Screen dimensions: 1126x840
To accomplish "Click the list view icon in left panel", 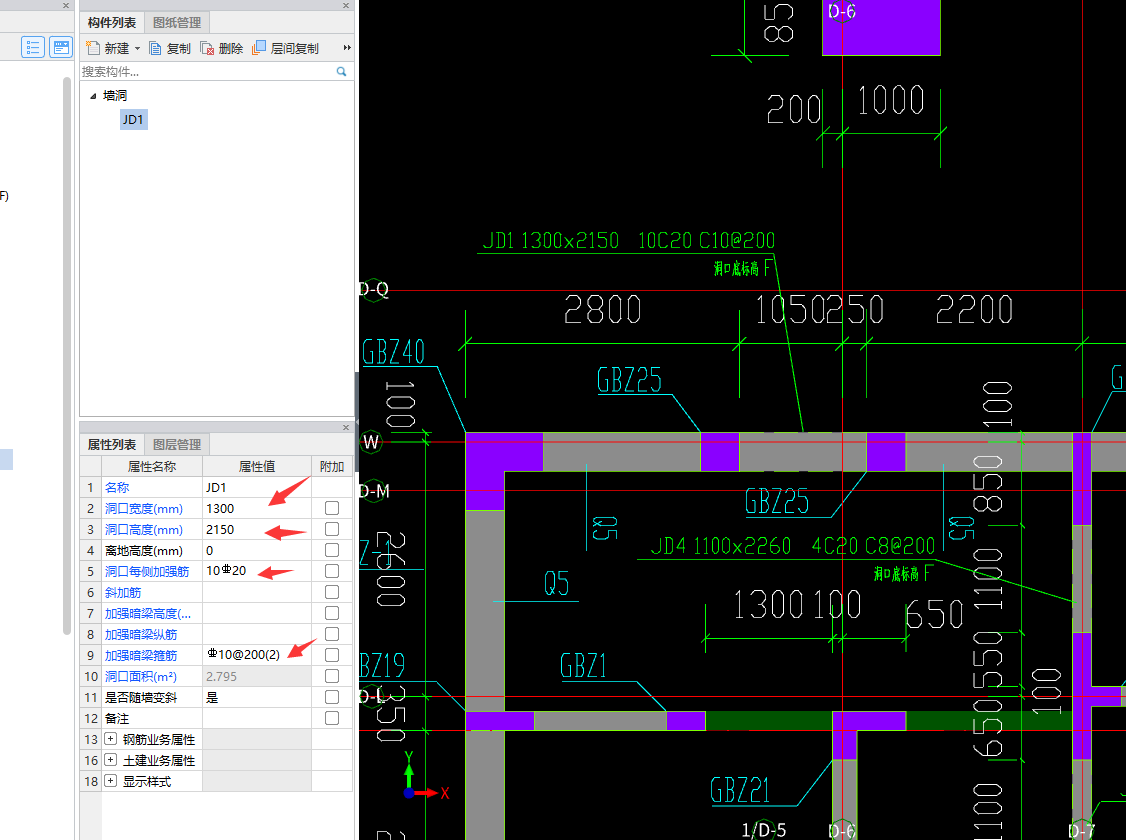I will (x=33, y=47).
